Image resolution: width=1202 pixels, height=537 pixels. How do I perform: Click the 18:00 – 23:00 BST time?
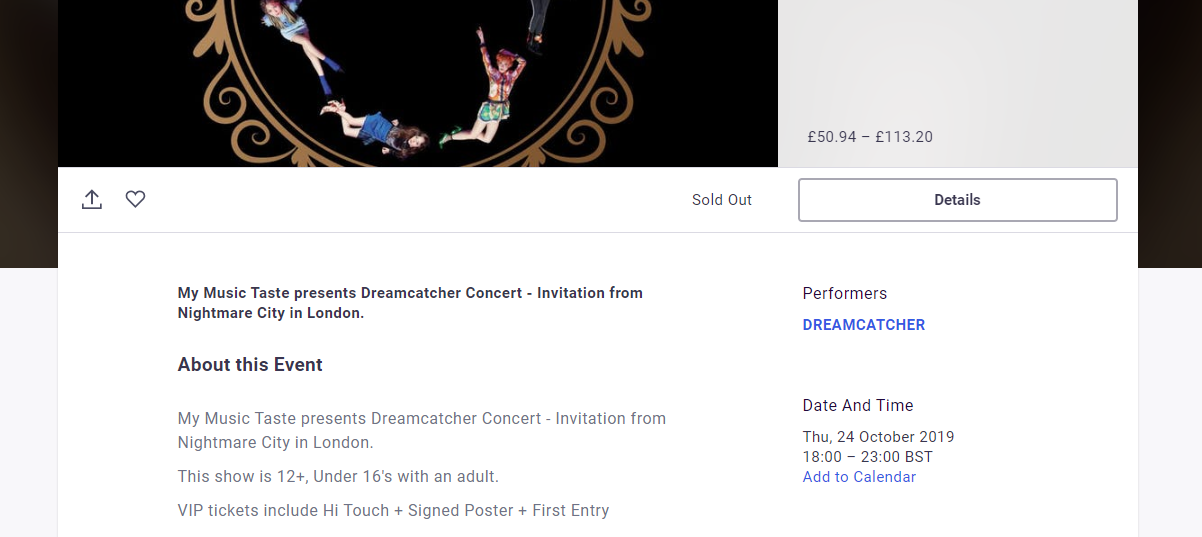tap(867, 457)
